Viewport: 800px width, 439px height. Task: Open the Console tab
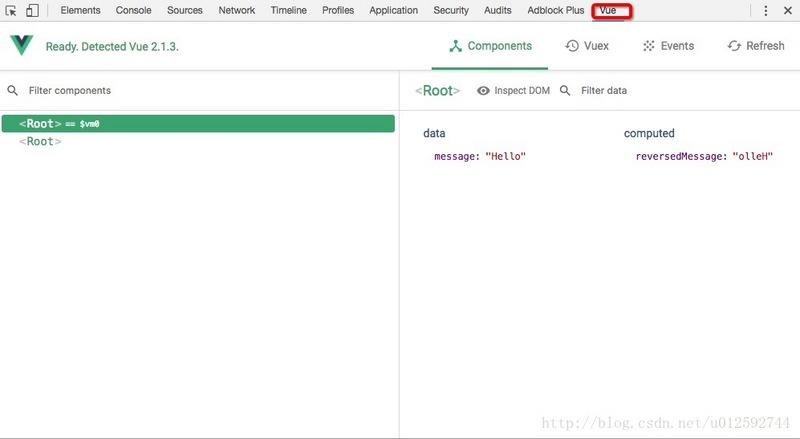point(133,10)
